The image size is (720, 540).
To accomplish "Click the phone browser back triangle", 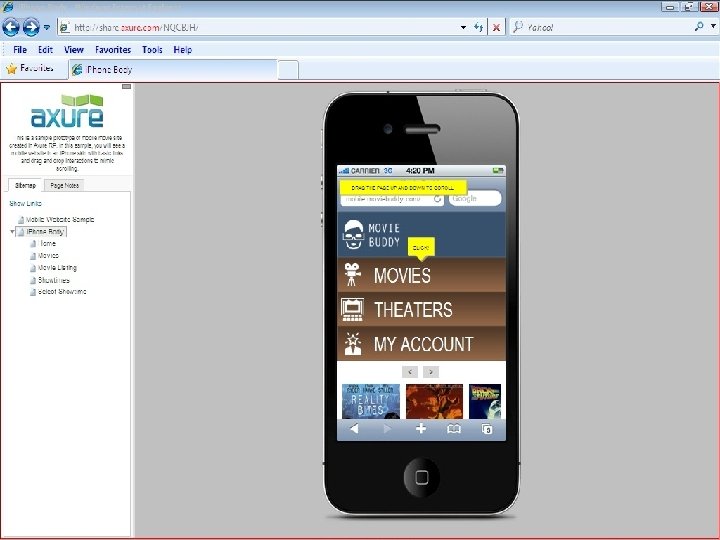I will (x=354, y=429).
